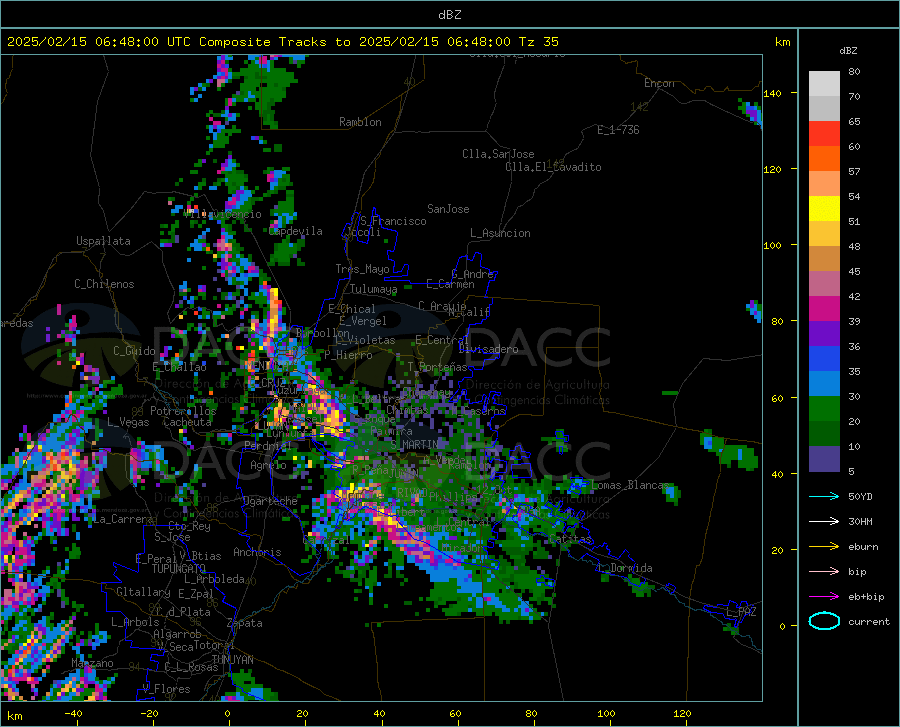Click the L_Dormida place label
The height and width of the screenshot is (727, 900).
[625, 568]
